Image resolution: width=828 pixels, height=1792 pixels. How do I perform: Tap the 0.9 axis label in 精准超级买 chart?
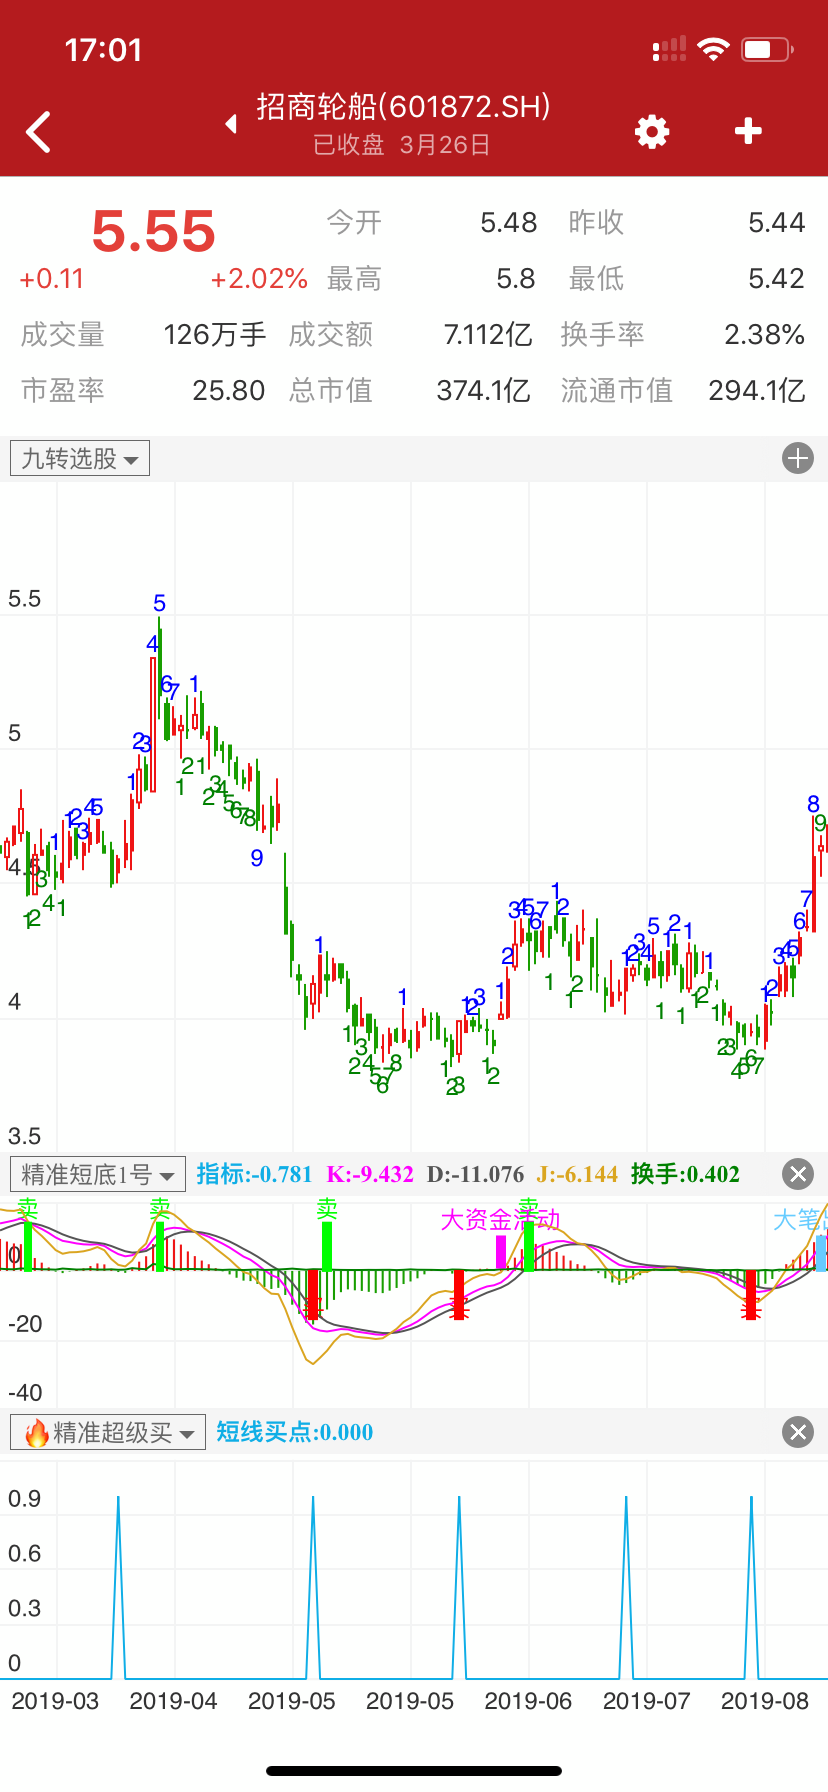(24, 1498)
